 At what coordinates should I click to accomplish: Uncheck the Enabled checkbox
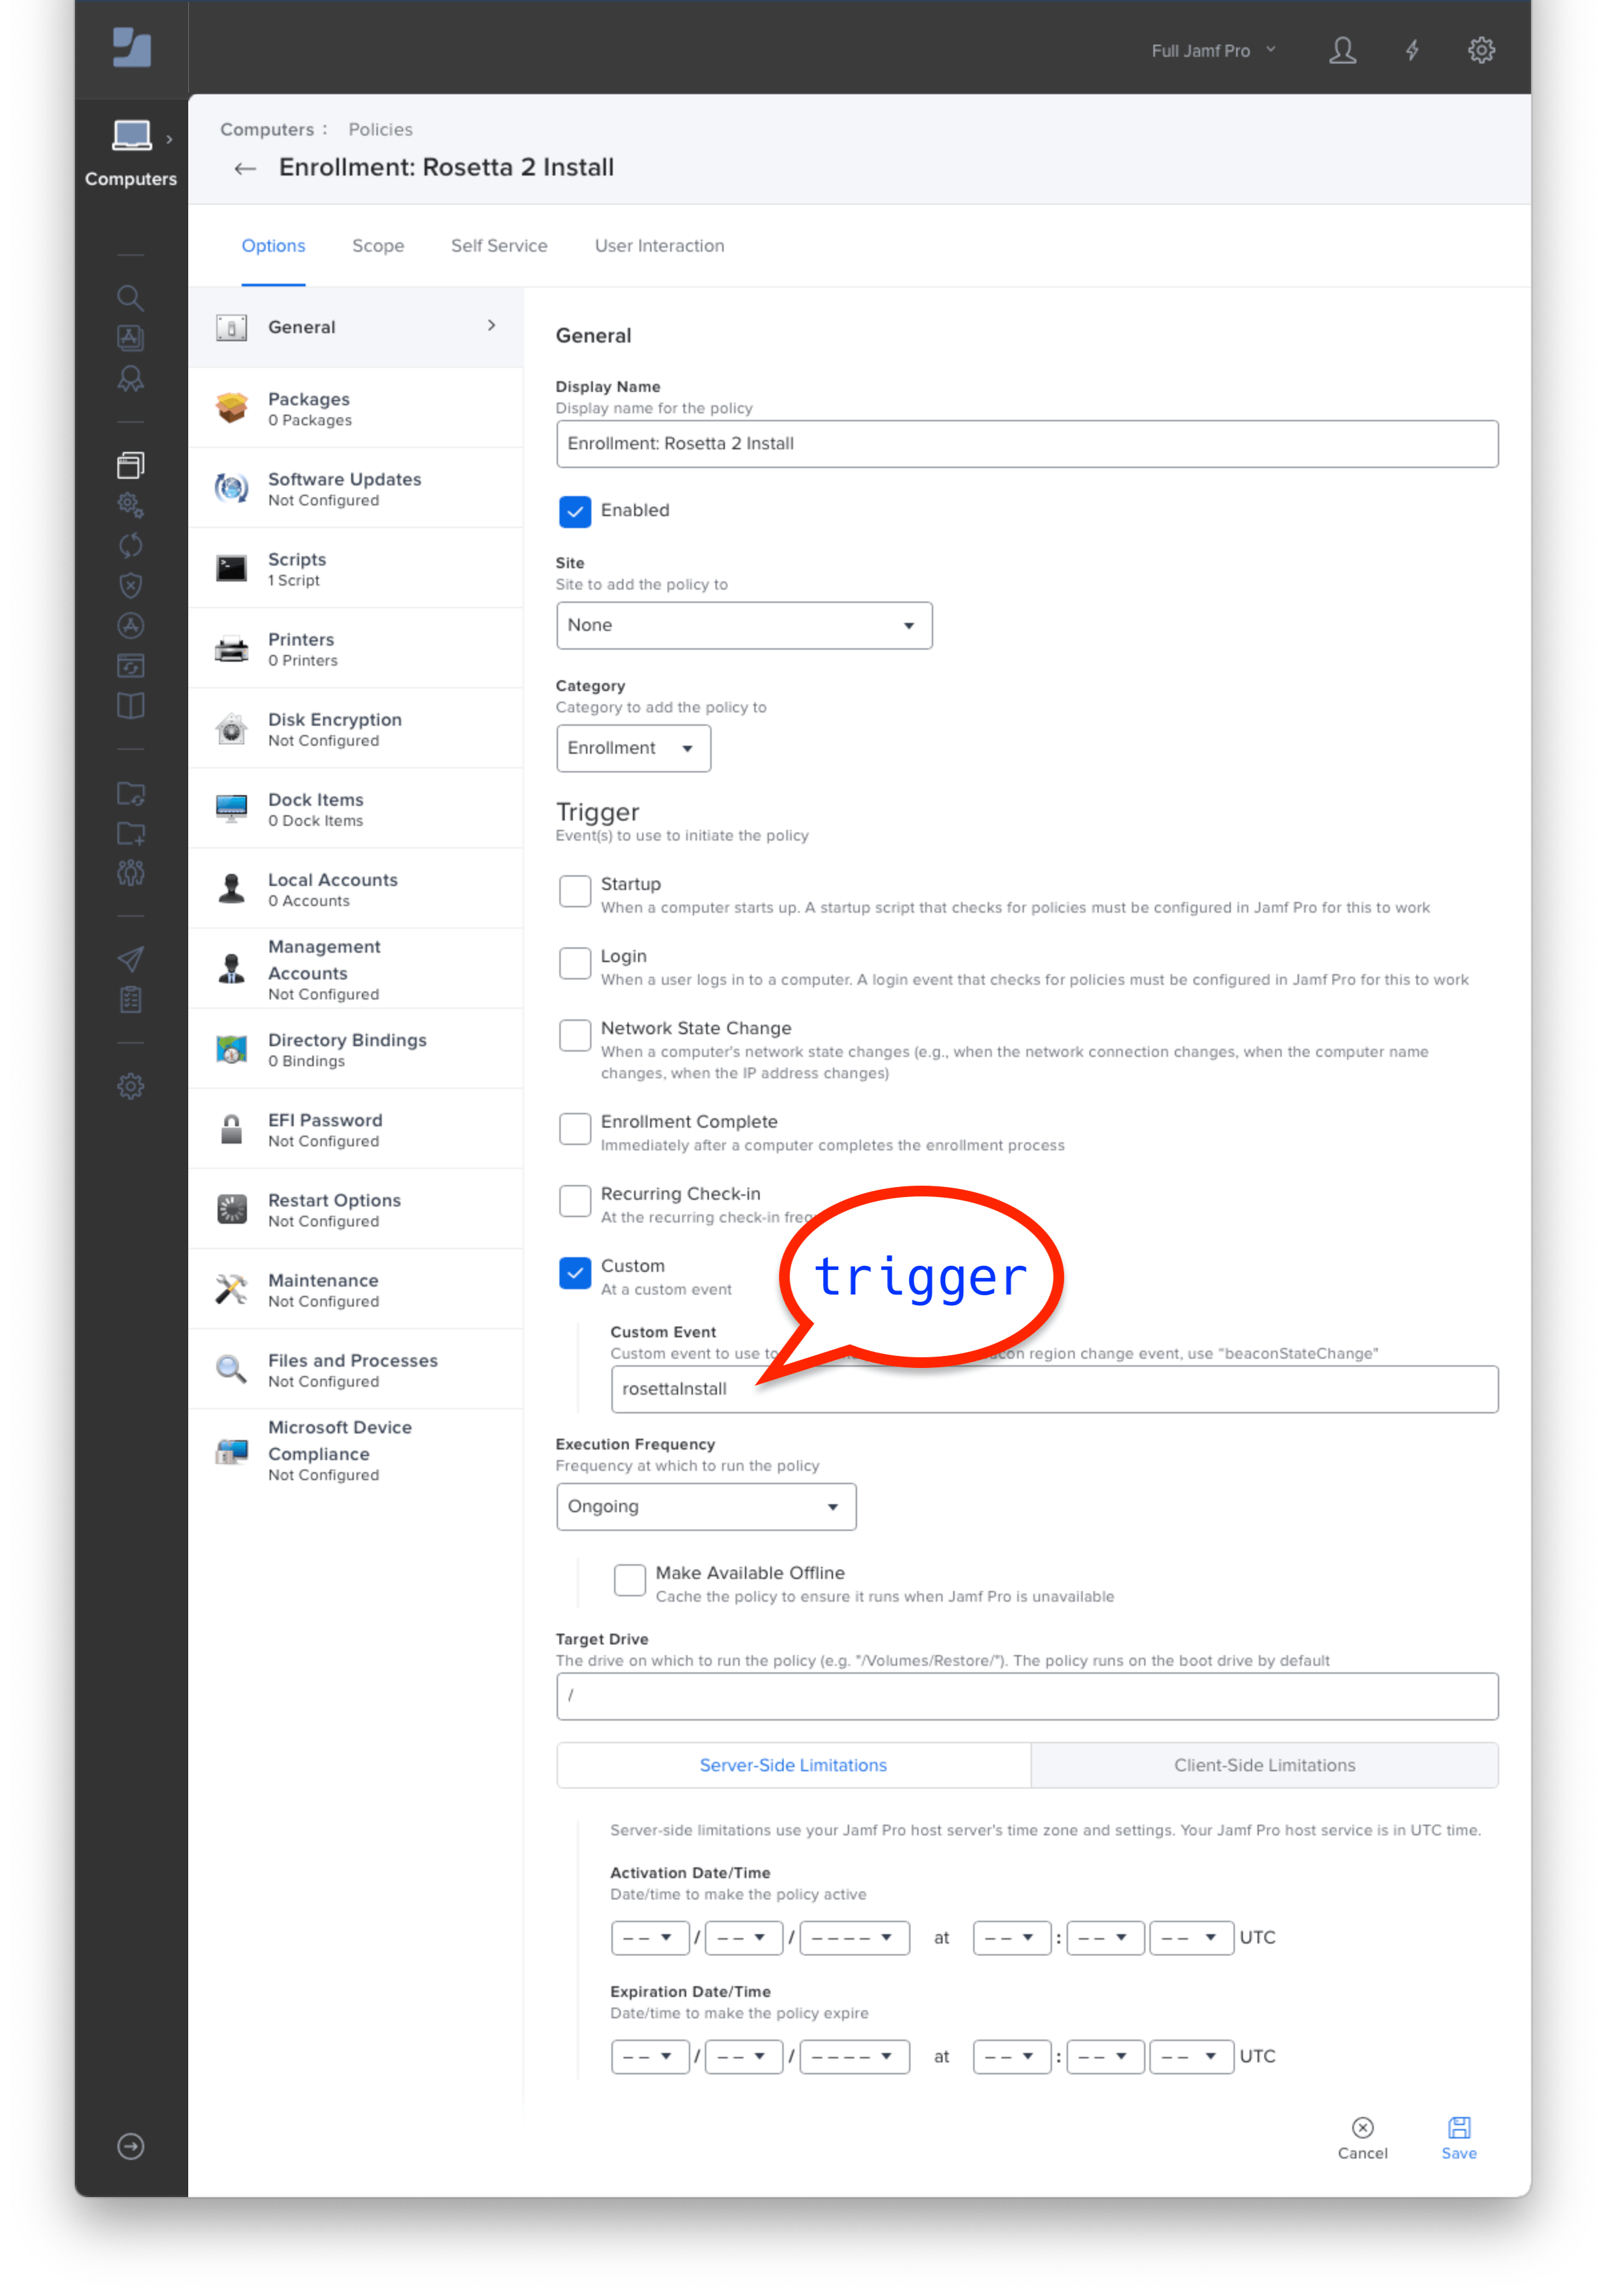point(575,511)
